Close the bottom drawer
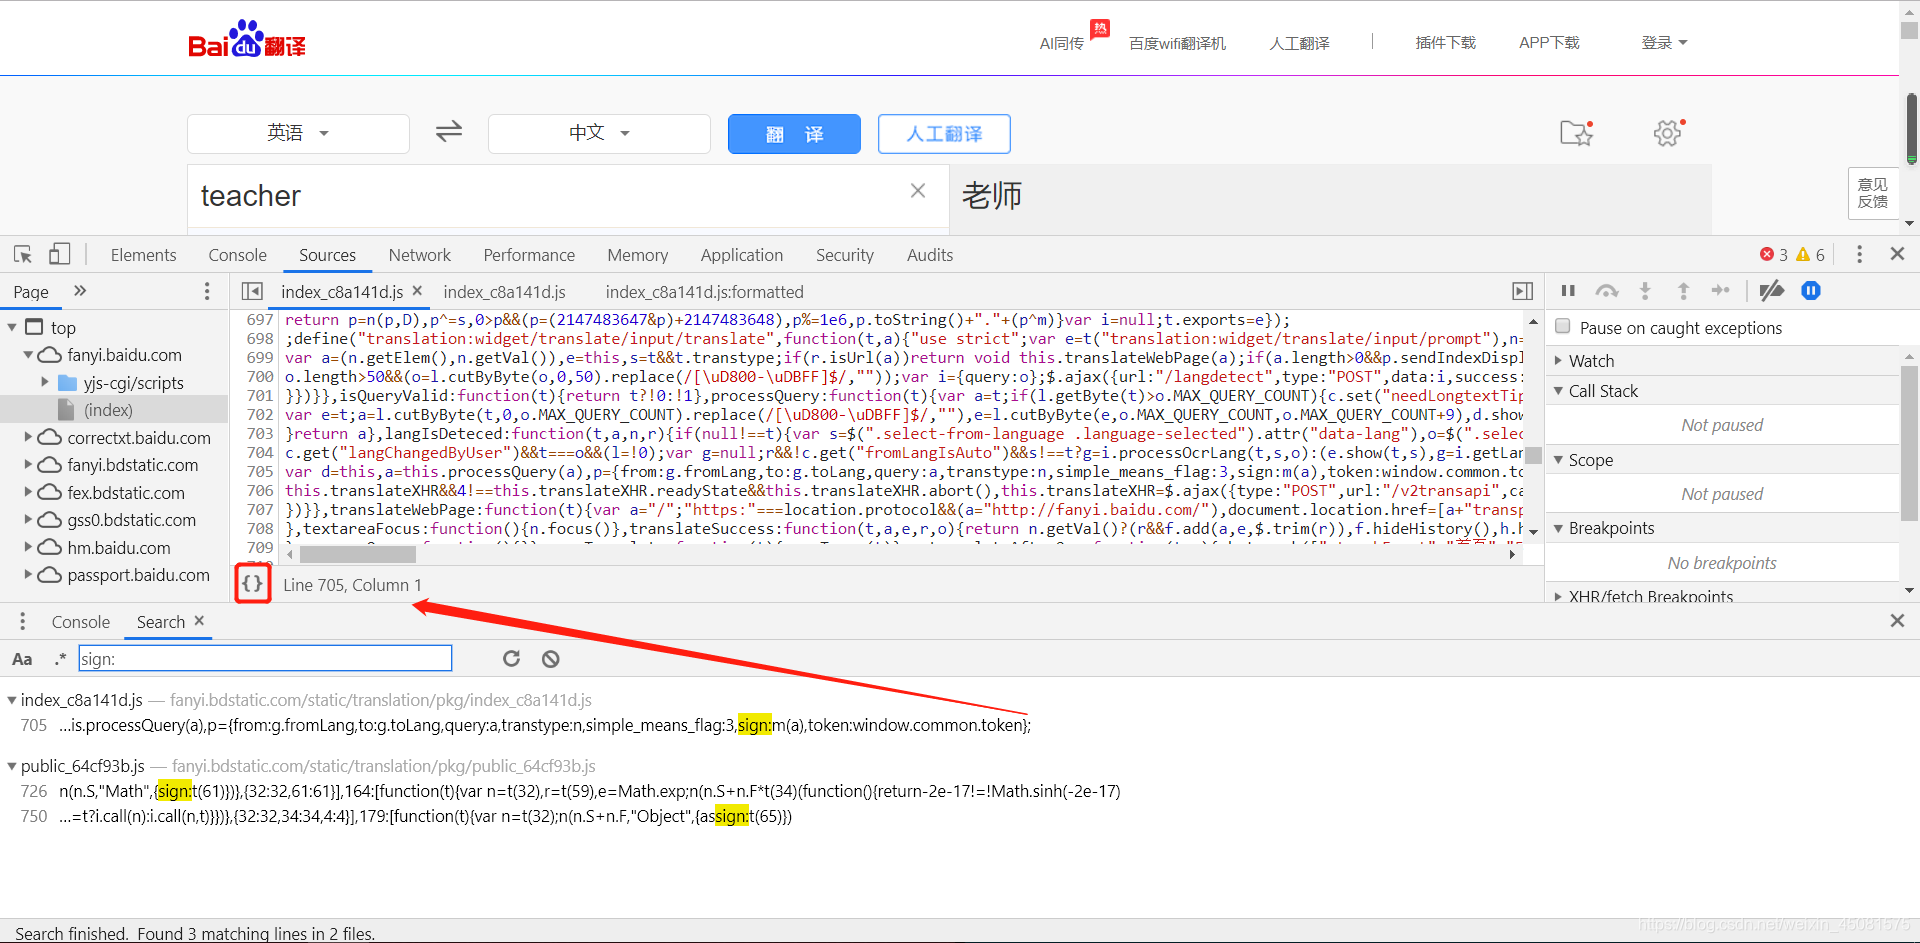The image size is (1920, 943). (x=1897, y=621)
